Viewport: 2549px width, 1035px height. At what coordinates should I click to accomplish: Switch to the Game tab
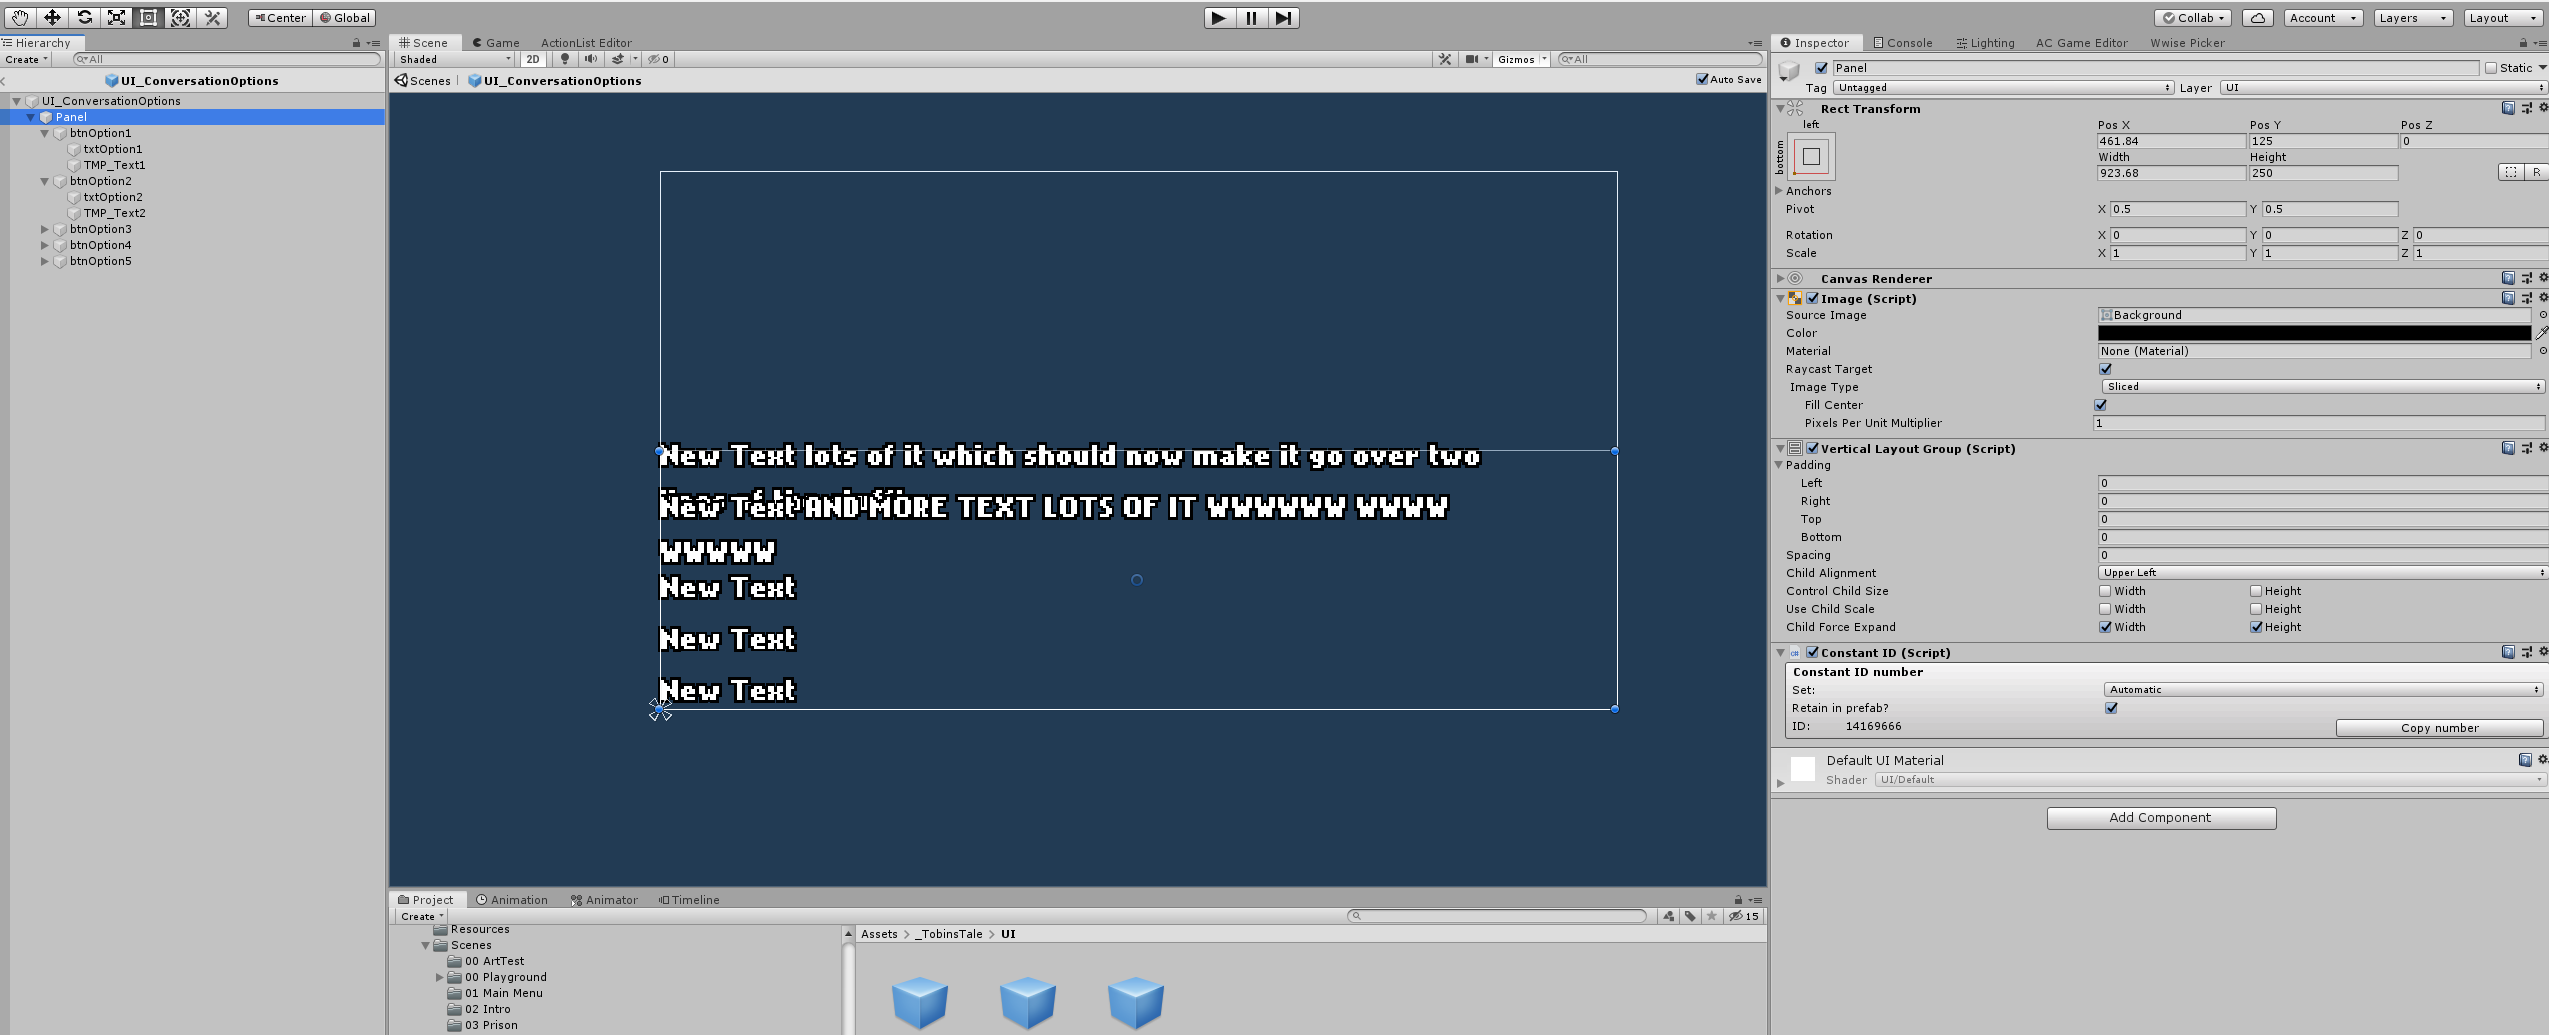[496, 42]
